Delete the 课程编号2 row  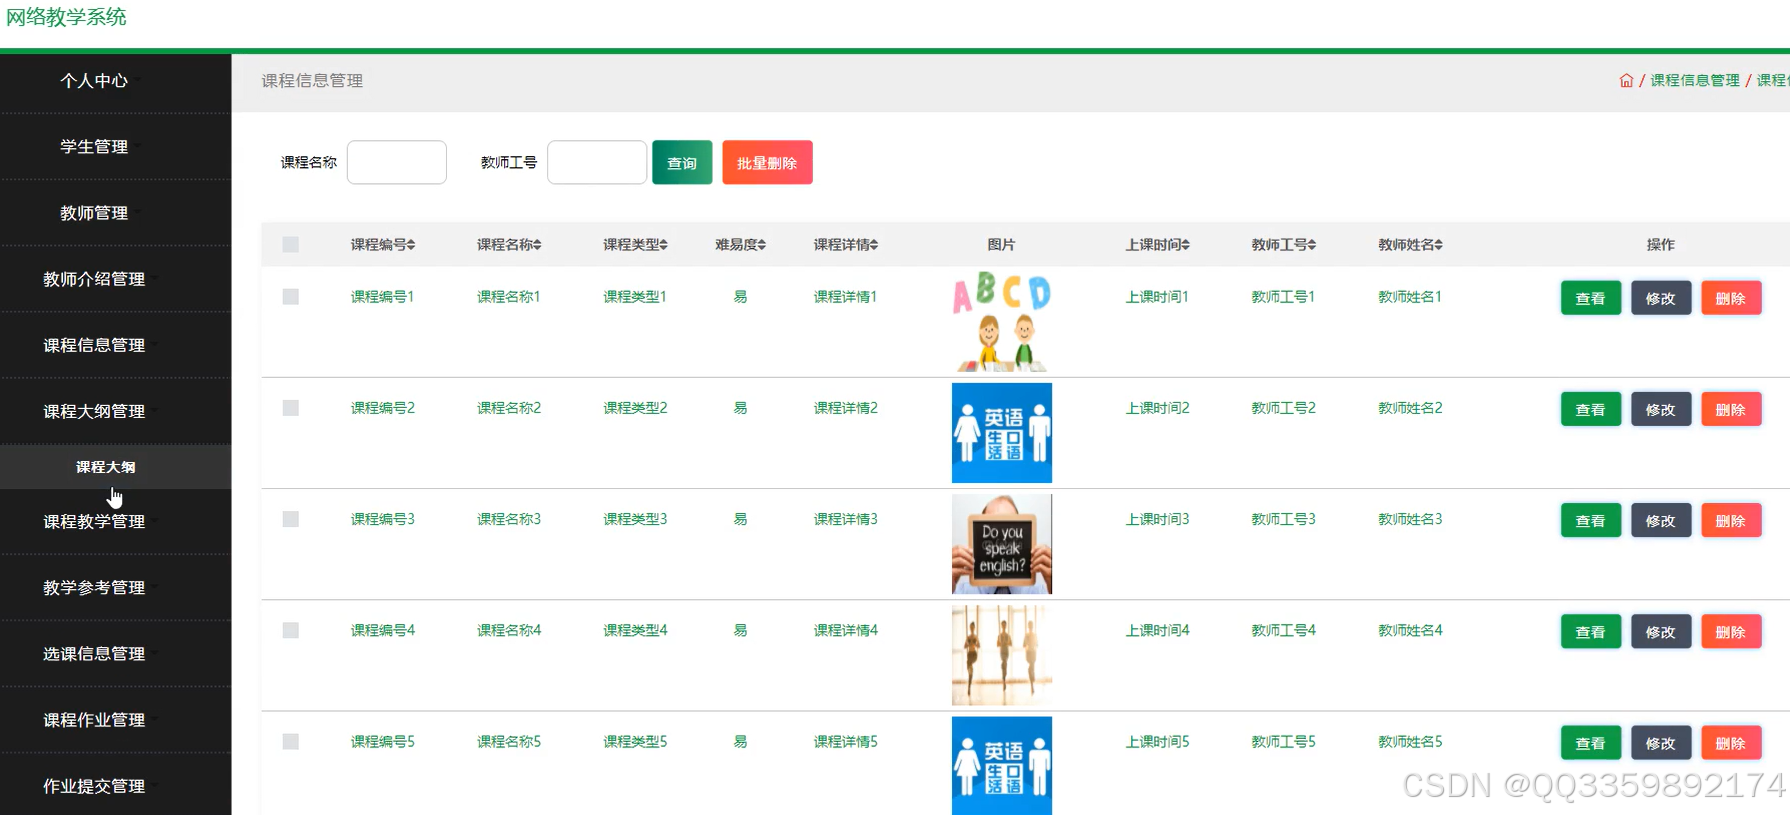[x=1730, y=409]
